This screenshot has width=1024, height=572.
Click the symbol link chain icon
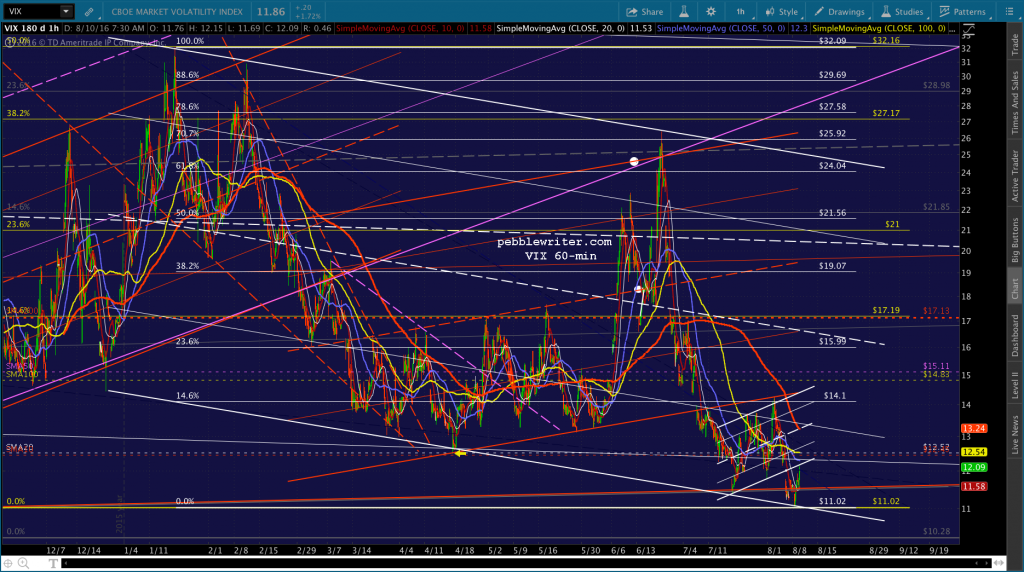tap(89, 12)
